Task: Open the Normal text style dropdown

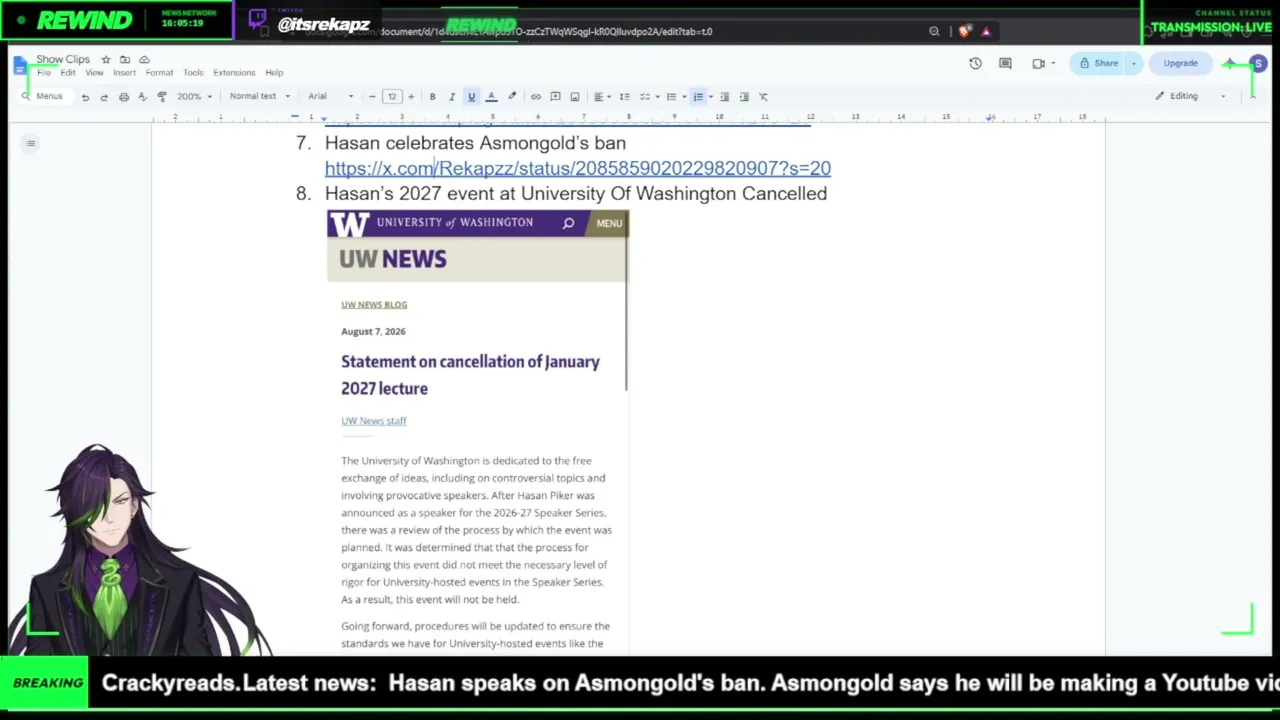Action: pyautogui.click(x=259, y=97)
